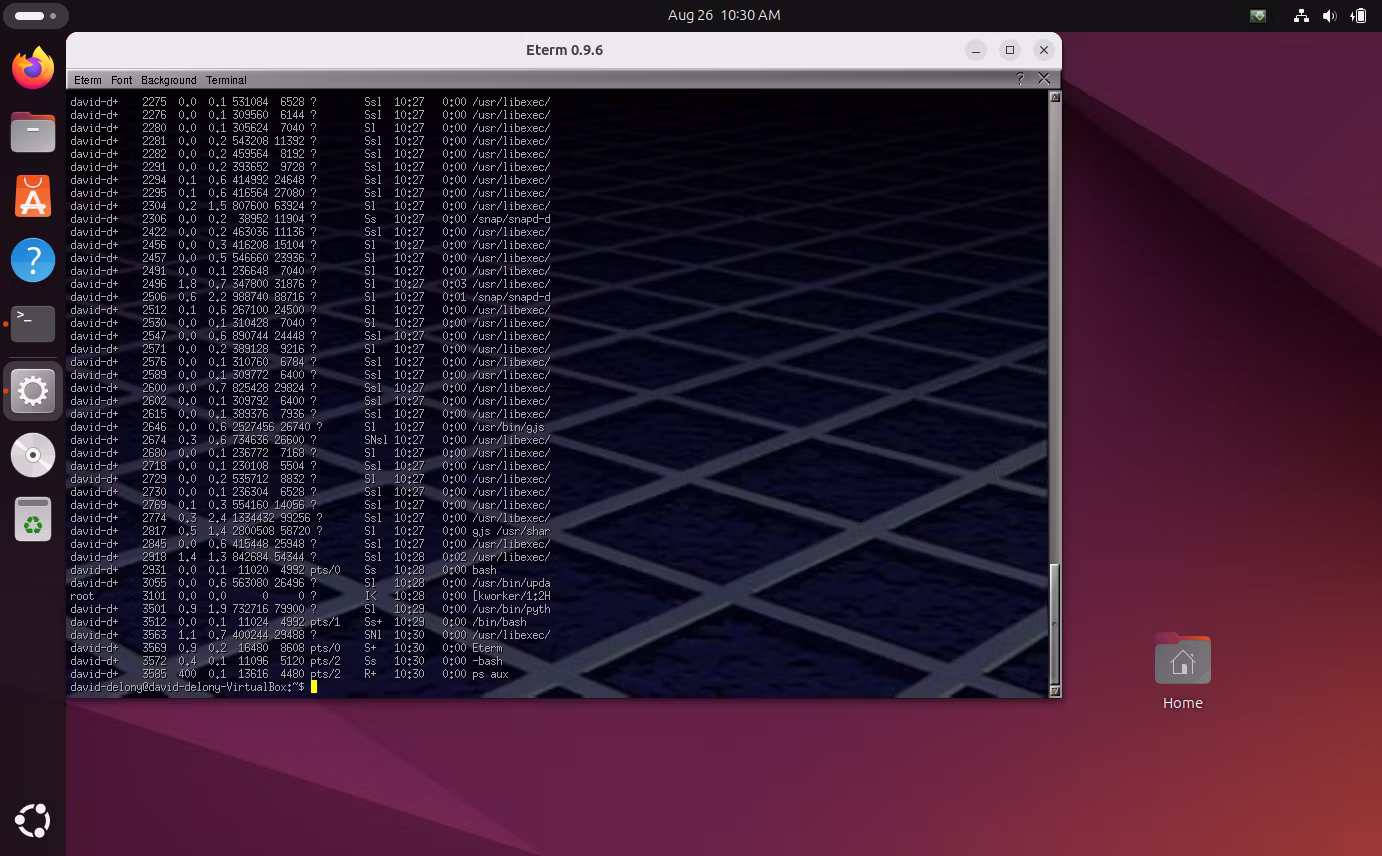Image resolution: width=1382 pixels, height=856 pixels.
Task: Expand the Background menu
Action: [168, 80]
